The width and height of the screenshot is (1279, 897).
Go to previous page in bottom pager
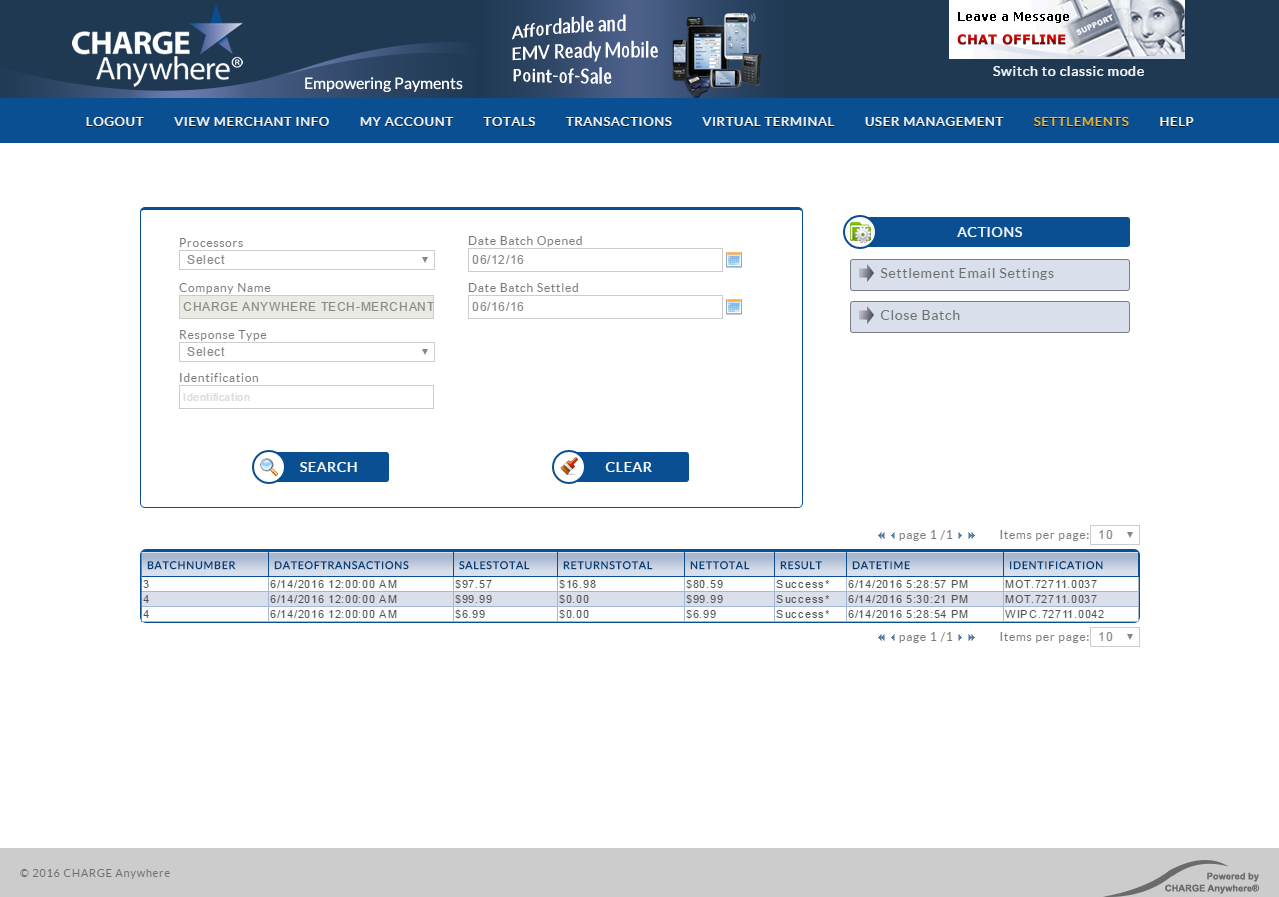(x=893, y=637)
